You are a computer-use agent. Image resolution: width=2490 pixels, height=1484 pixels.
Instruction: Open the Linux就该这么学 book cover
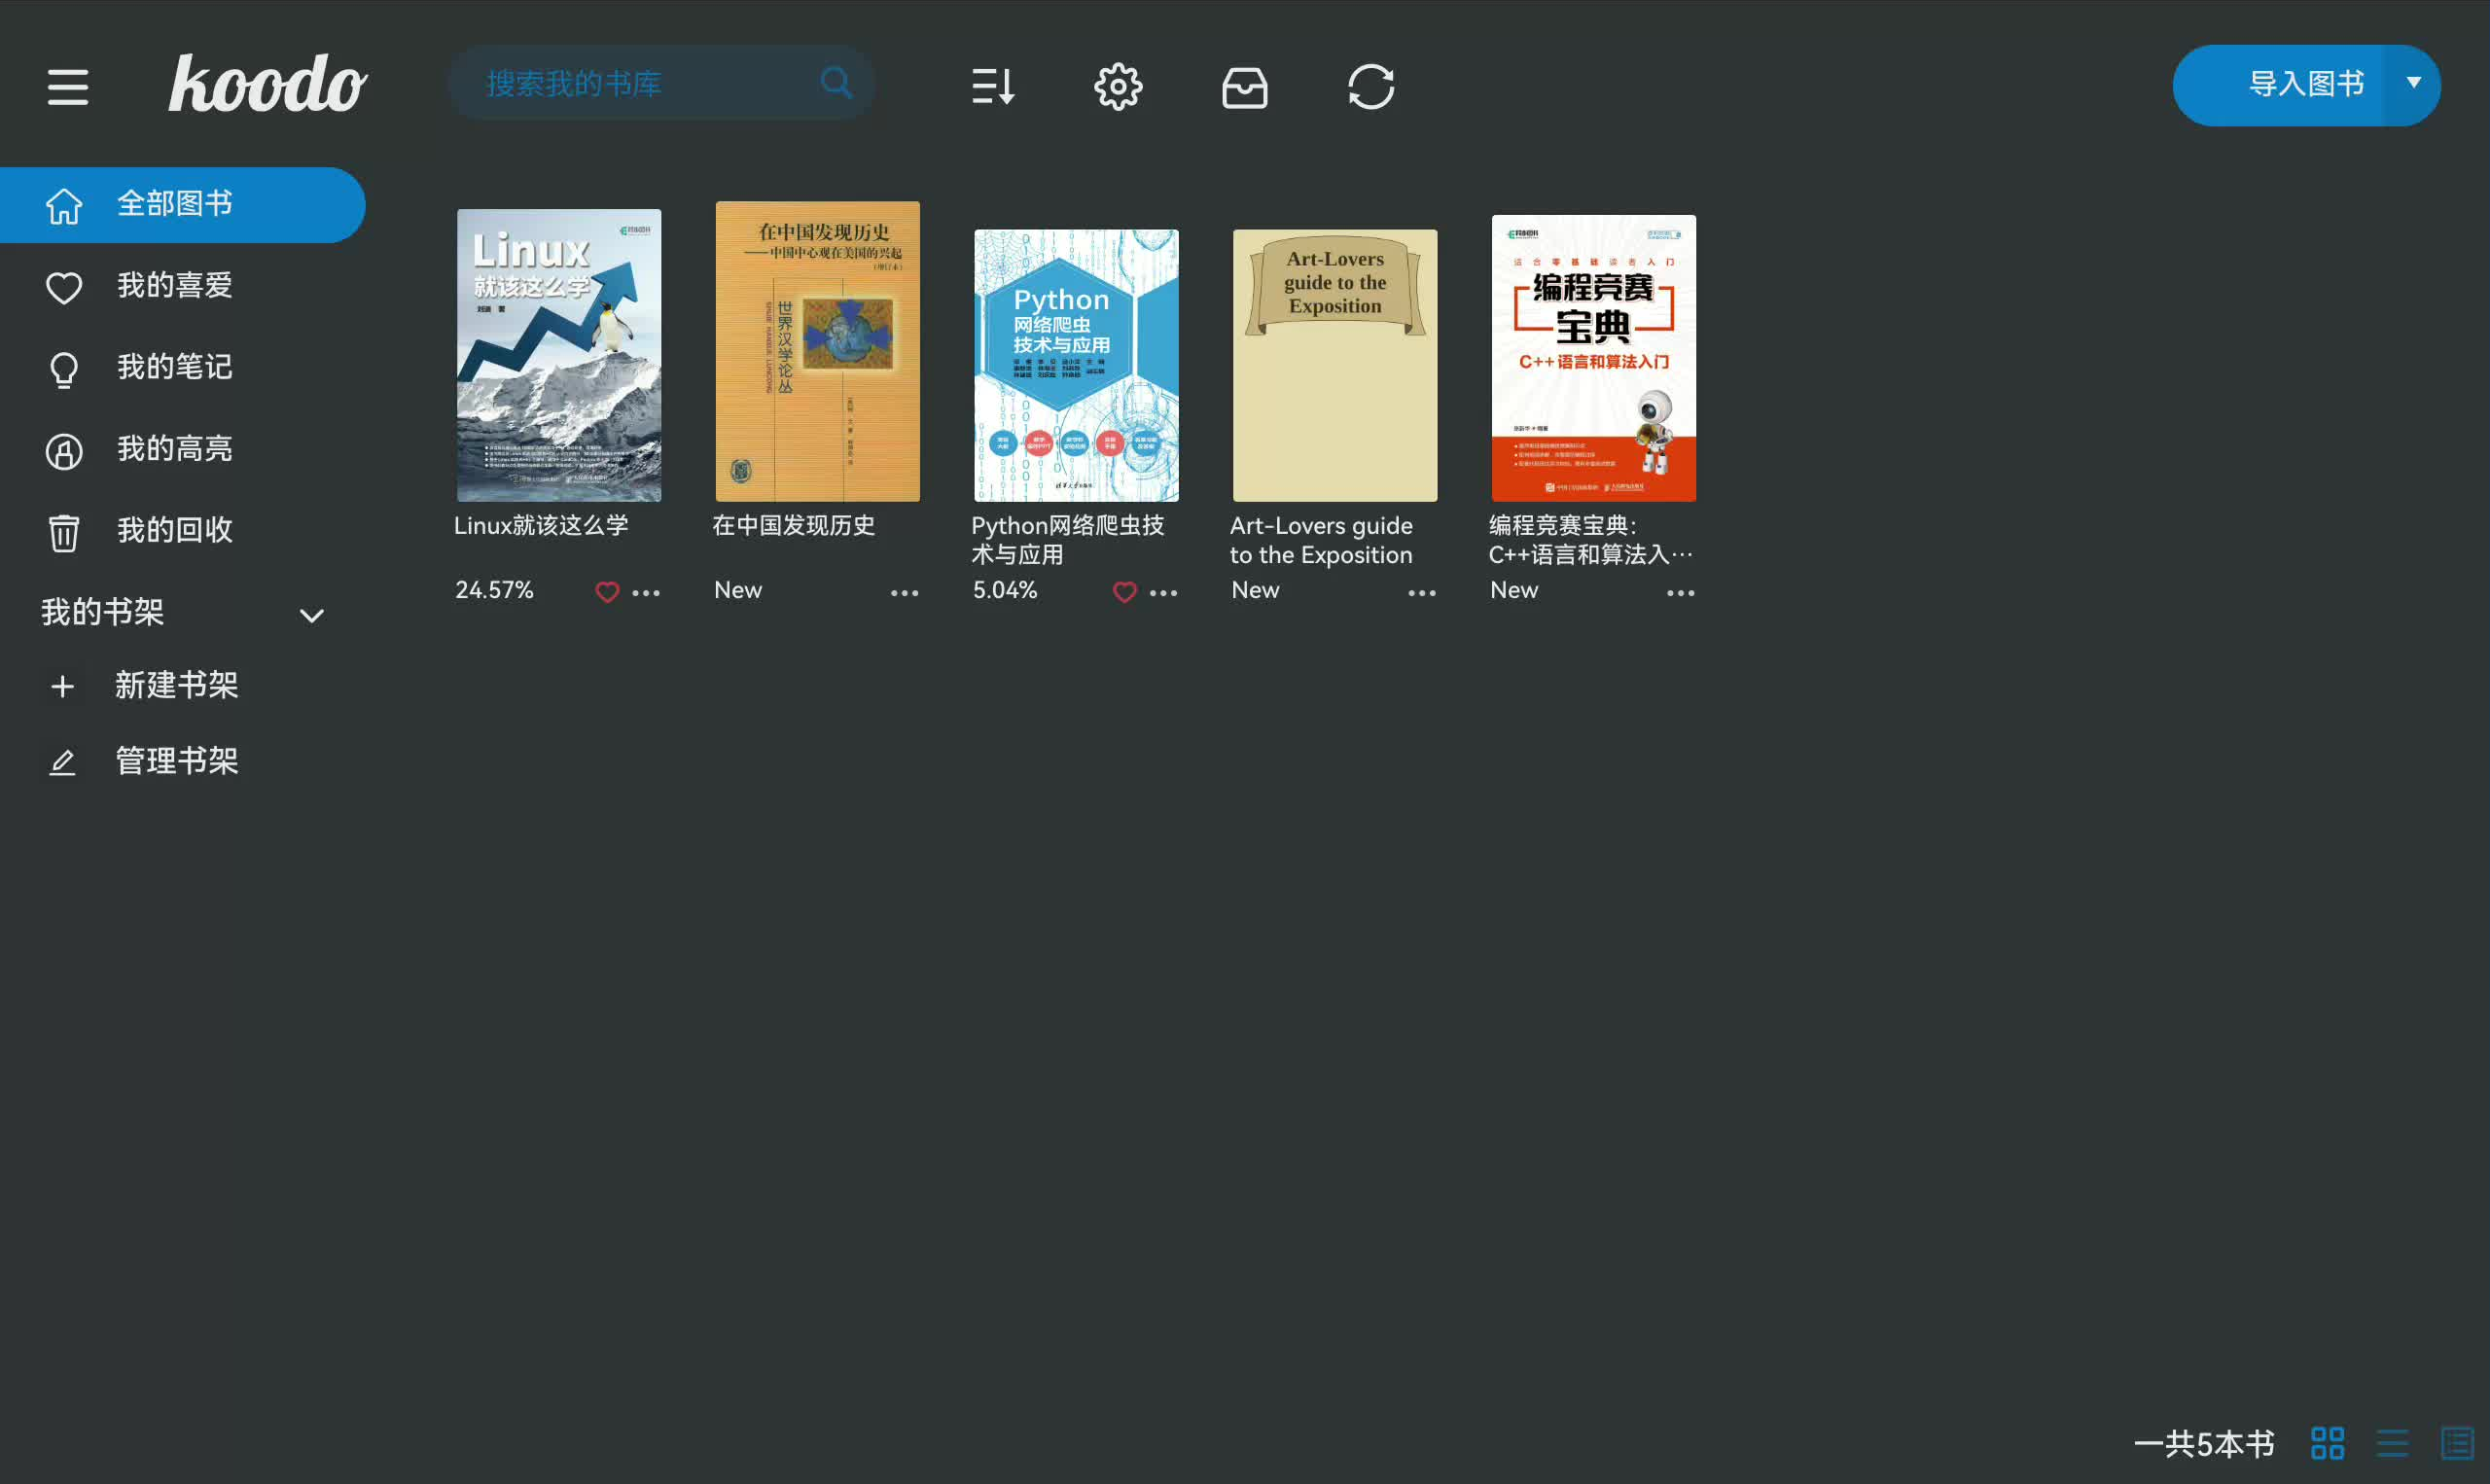559,355
